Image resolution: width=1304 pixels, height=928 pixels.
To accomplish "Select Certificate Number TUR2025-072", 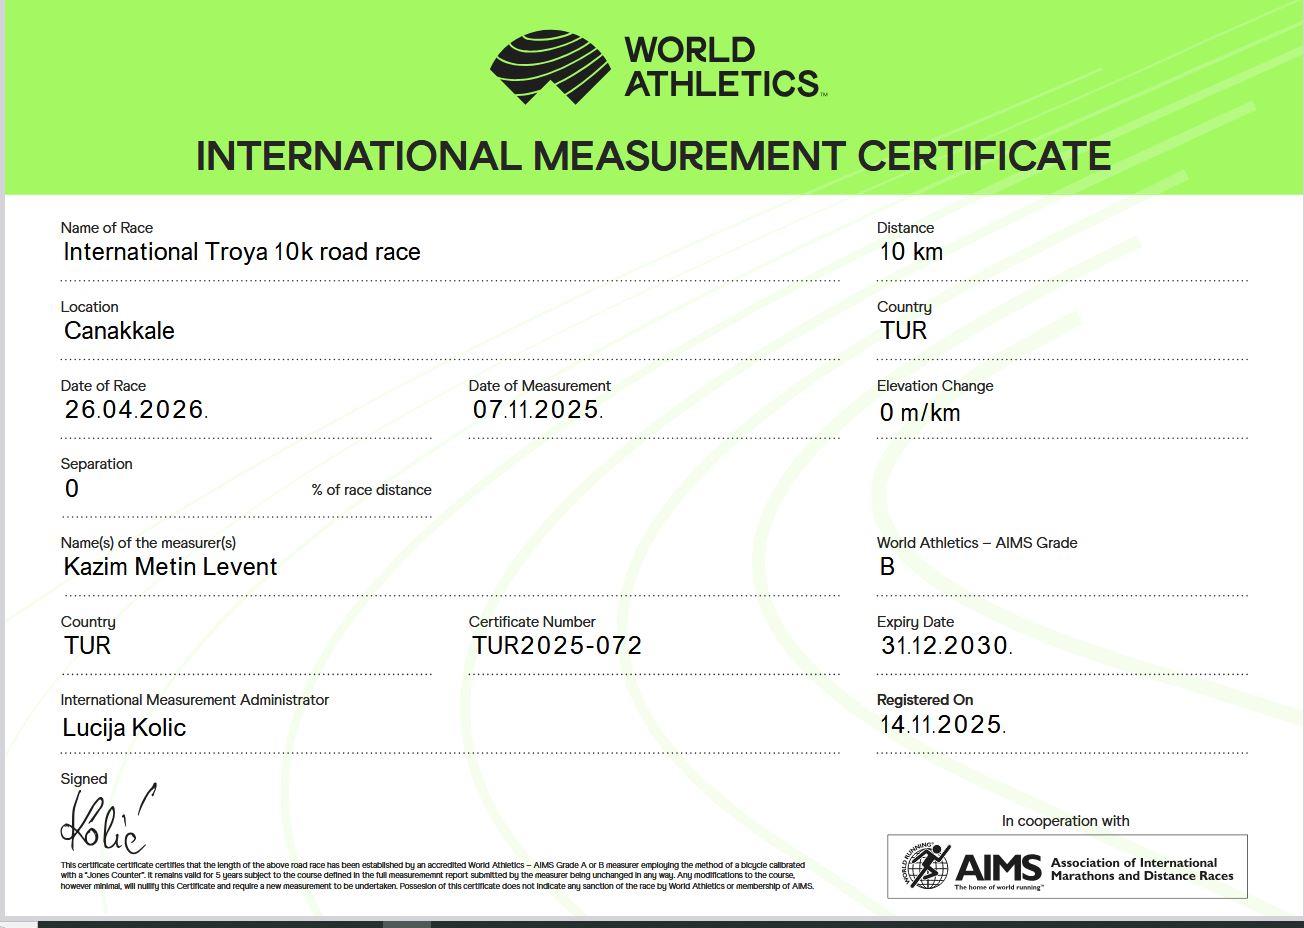I will 557,646.
